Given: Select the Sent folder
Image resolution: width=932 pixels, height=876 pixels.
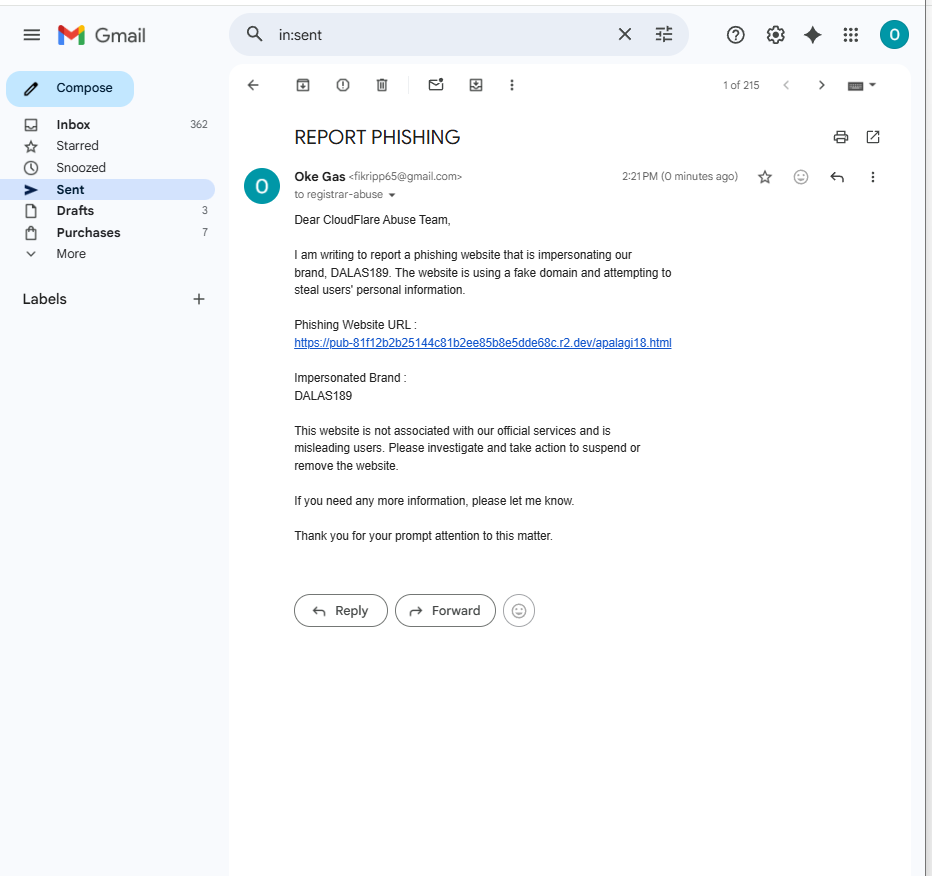Looking at the screenshot, I should click(x=108, y=190).
